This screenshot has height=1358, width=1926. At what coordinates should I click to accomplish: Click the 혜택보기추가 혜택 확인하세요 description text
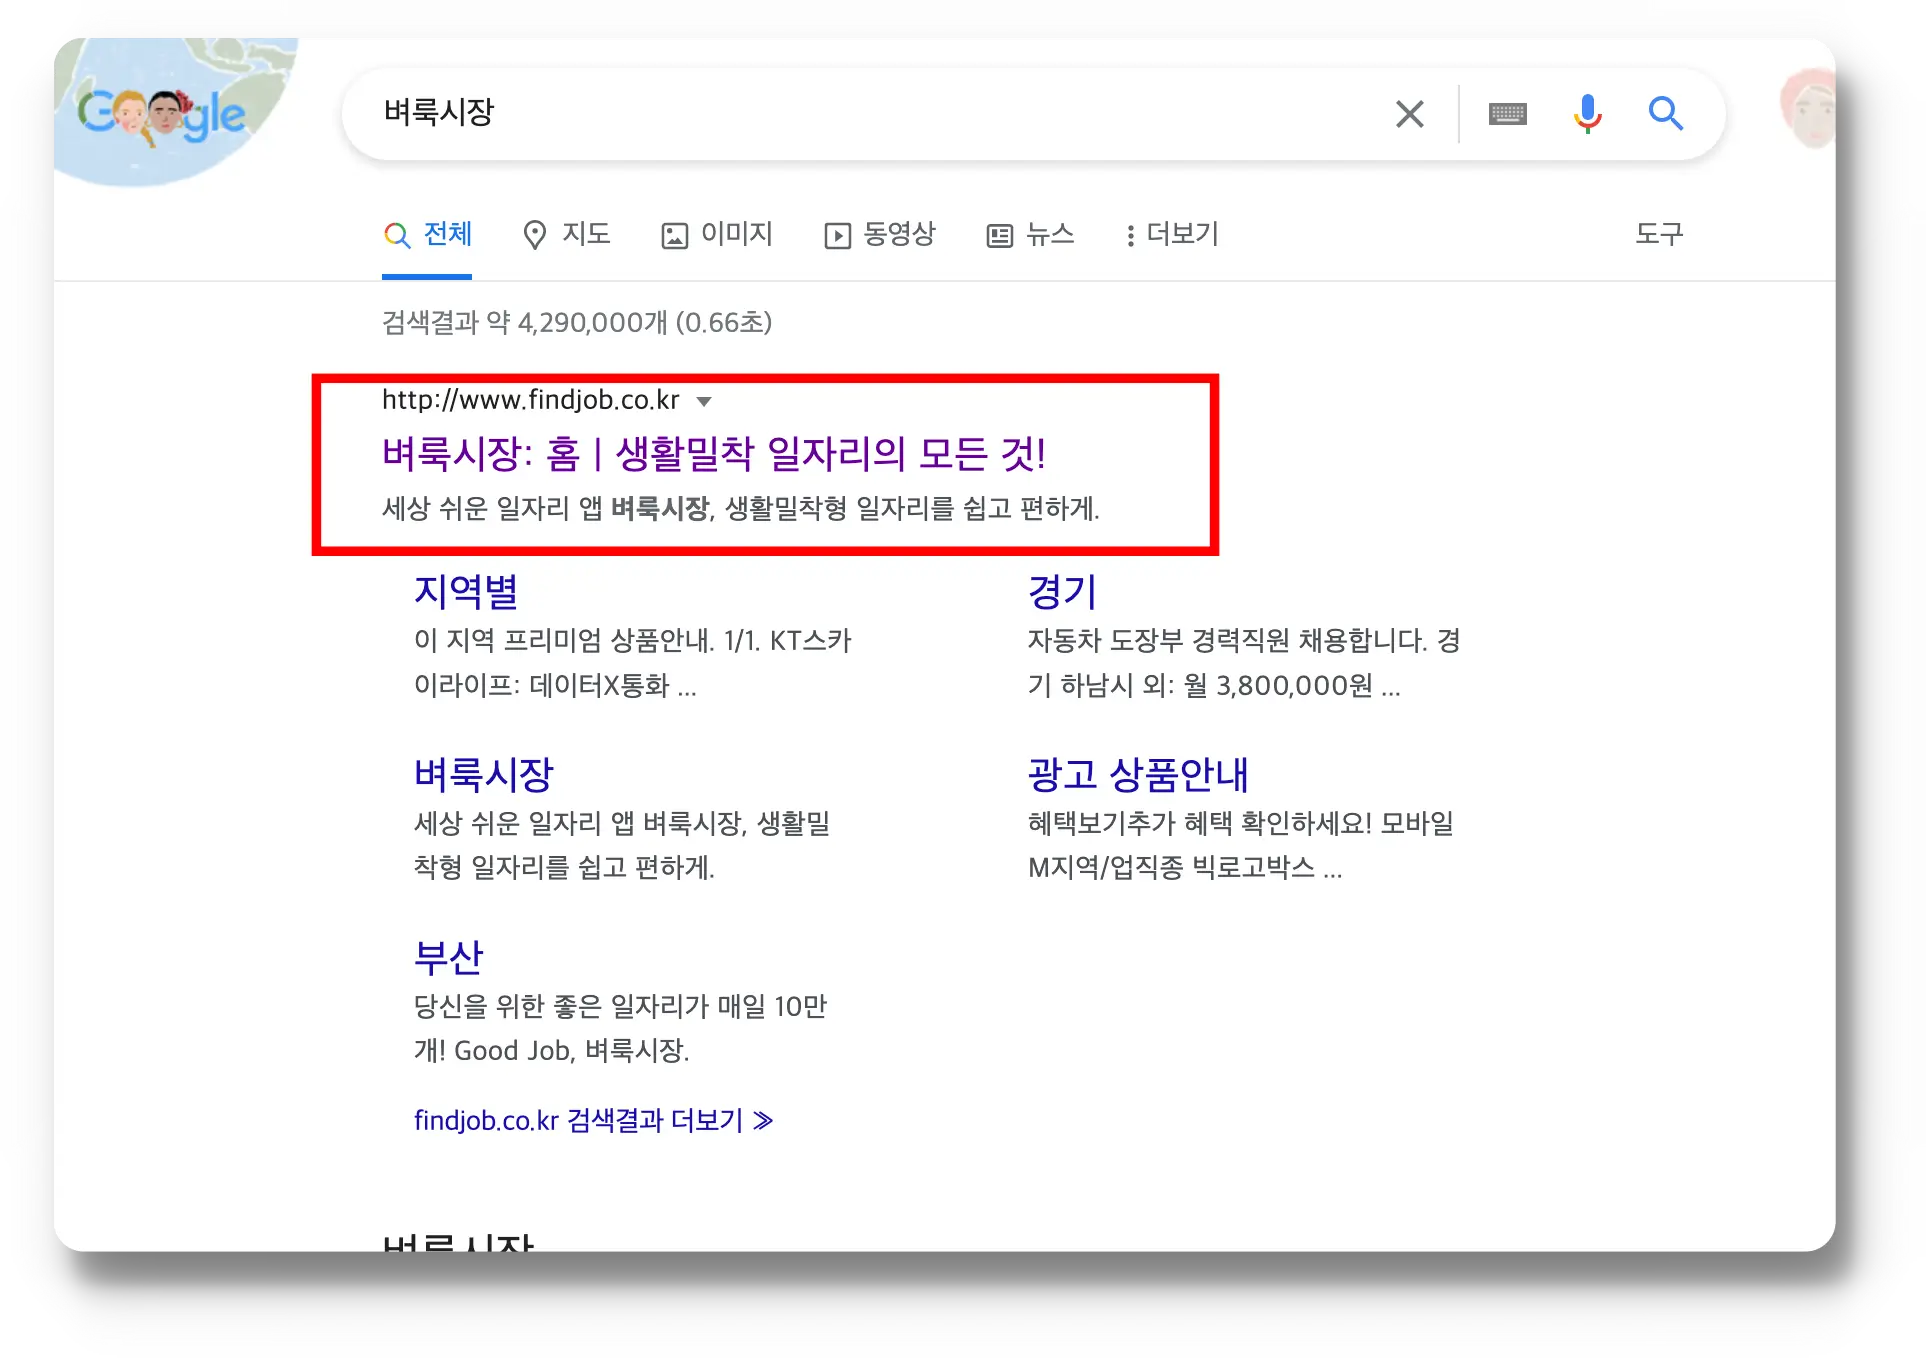[1240, 845]
